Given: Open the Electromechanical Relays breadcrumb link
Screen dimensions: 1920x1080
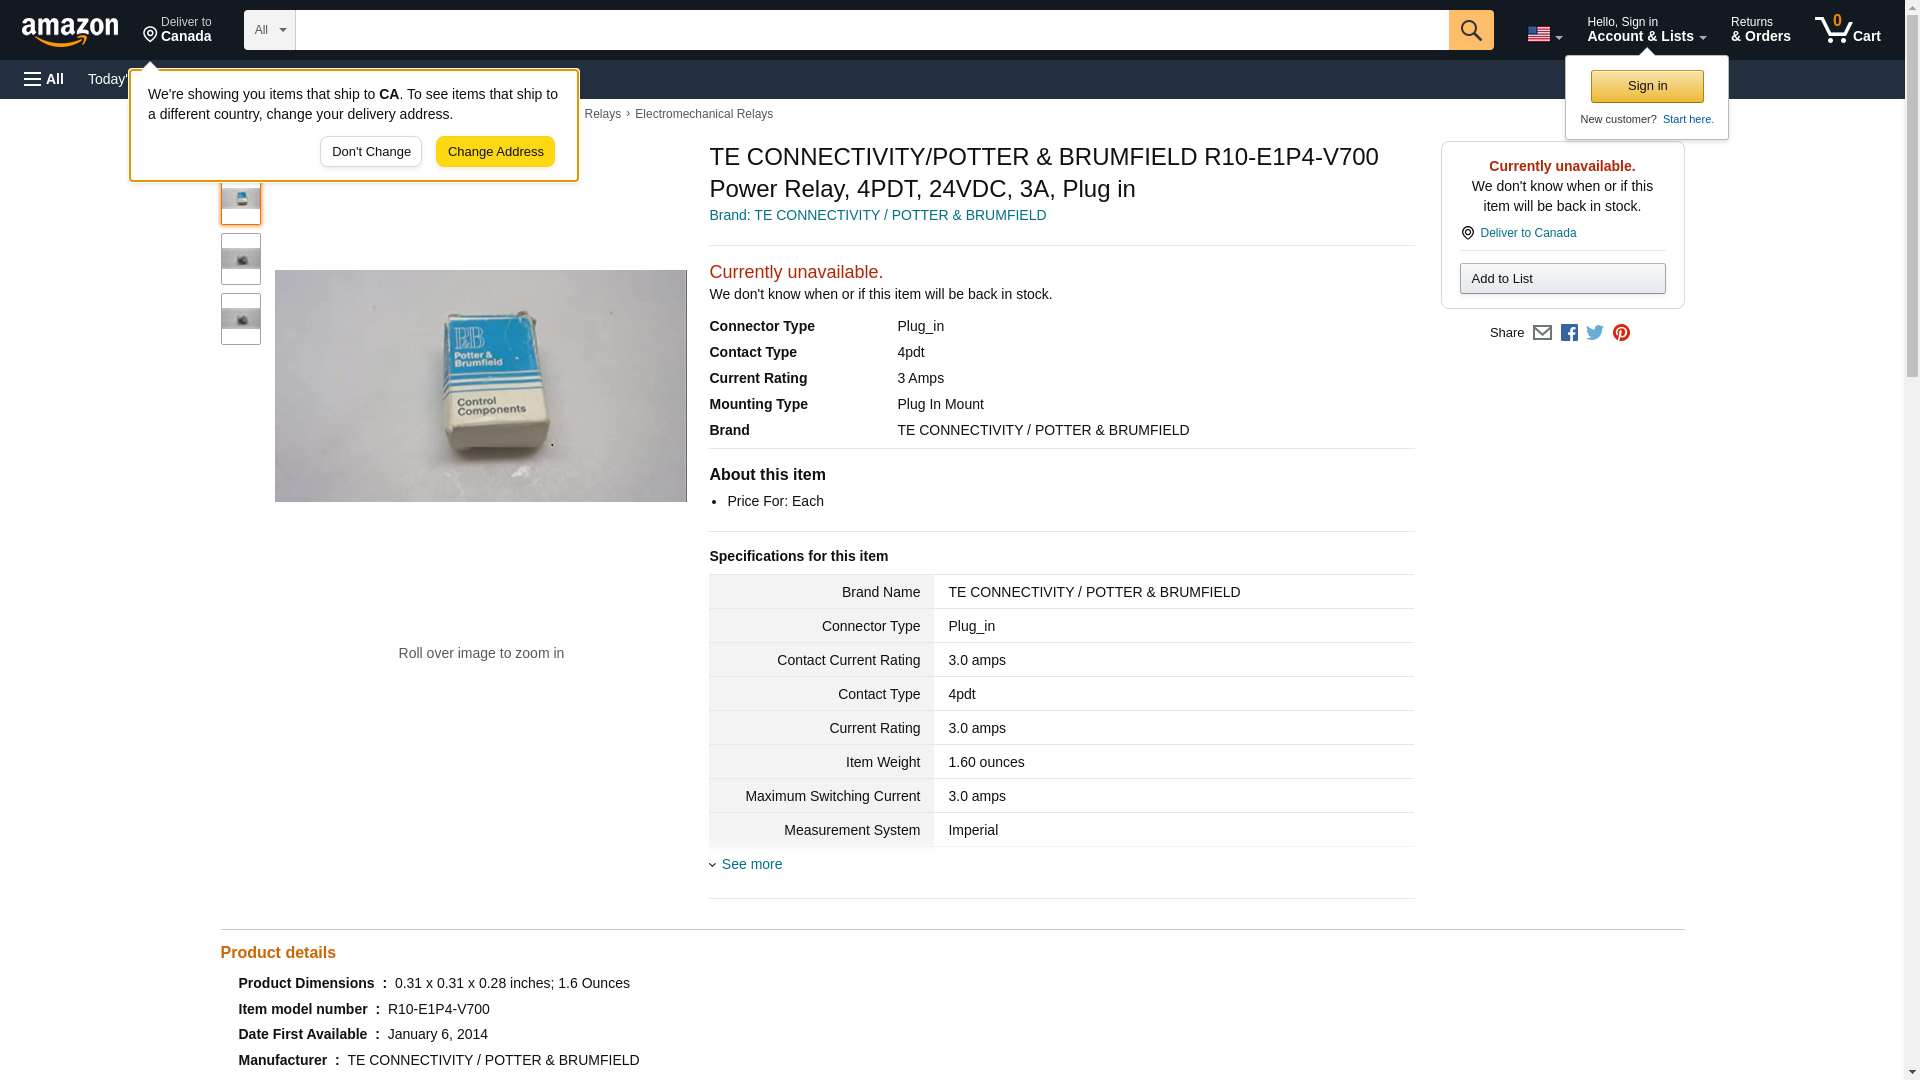Looking at the screenshot, I should click(703, 114).
